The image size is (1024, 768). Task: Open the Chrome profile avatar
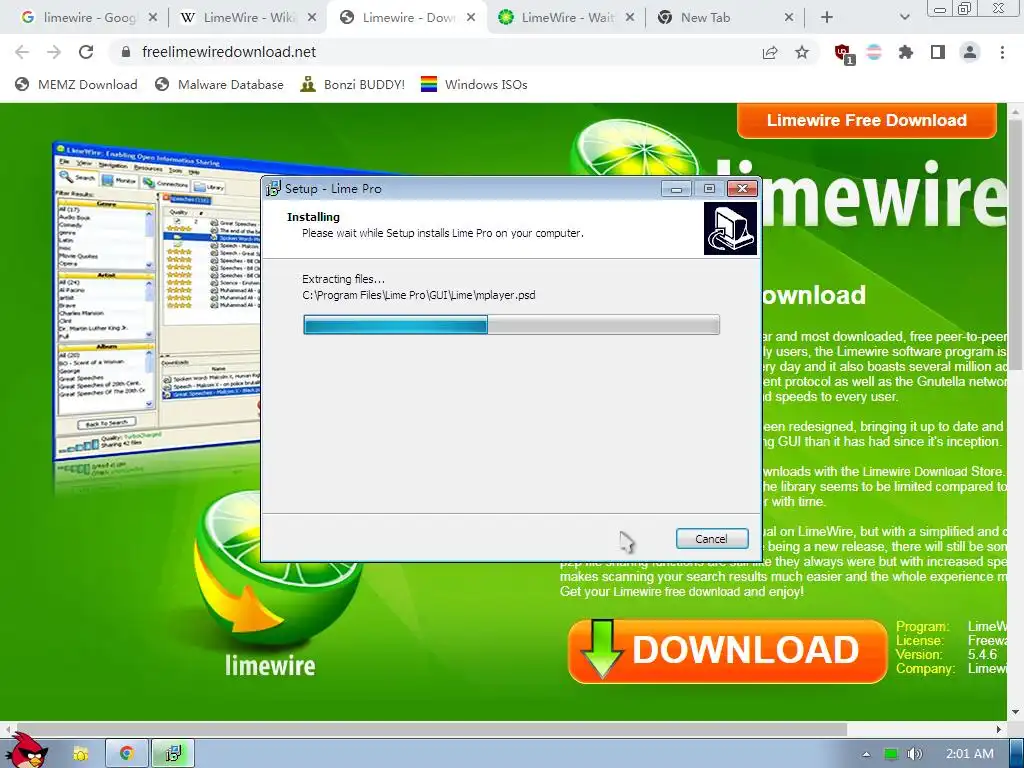[970, 52]
